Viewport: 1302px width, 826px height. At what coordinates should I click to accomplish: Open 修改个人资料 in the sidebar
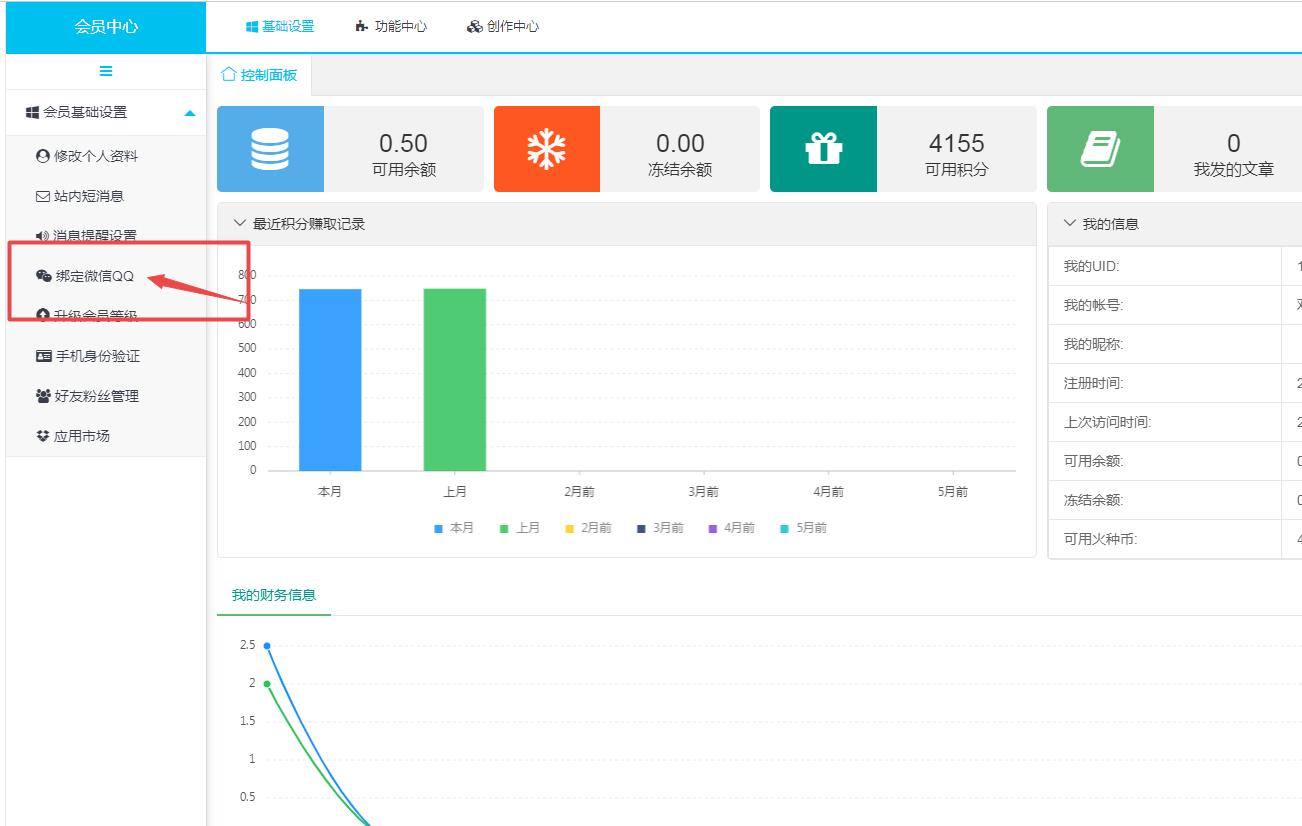pyautogui.click(x=87, y=156)
